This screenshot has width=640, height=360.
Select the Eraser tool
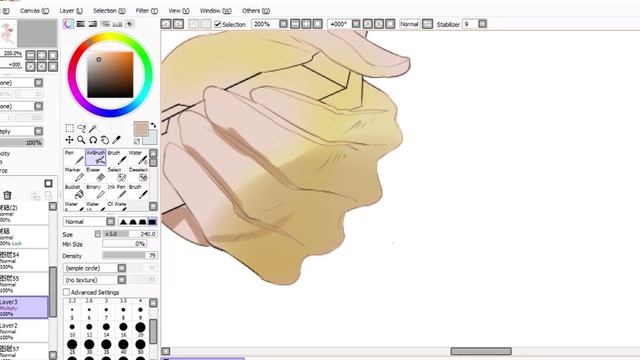pyautogui.click(x=96, y=174)
